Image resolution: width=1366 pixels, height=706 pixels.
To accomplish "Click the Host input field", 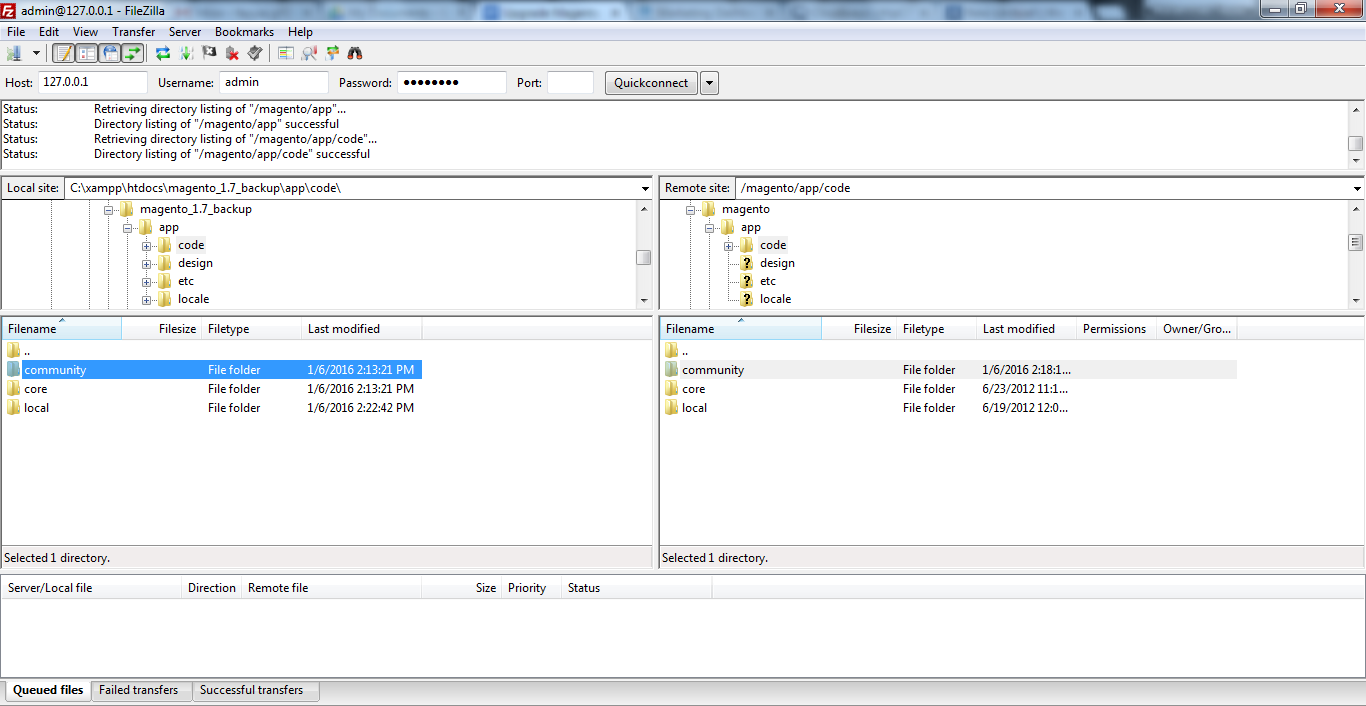I will pos(93,82).
